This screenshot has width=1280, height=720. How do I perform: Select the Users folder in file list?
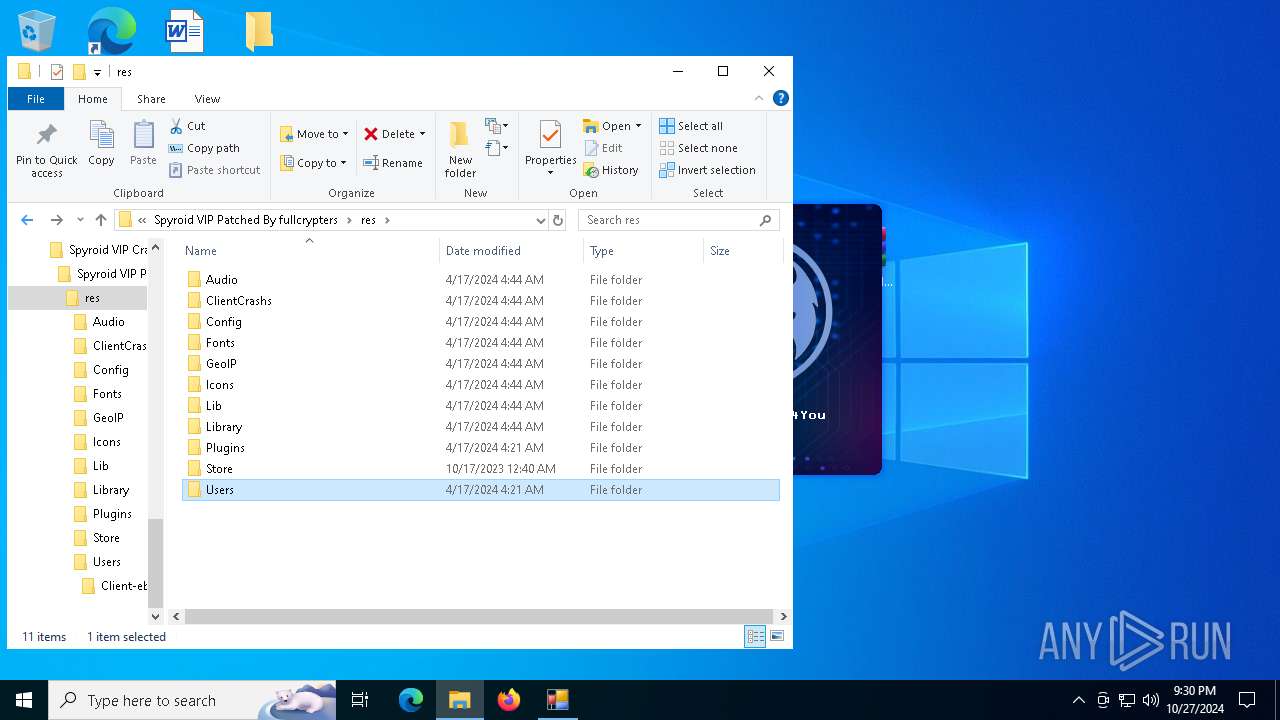[x=480, y=490]
